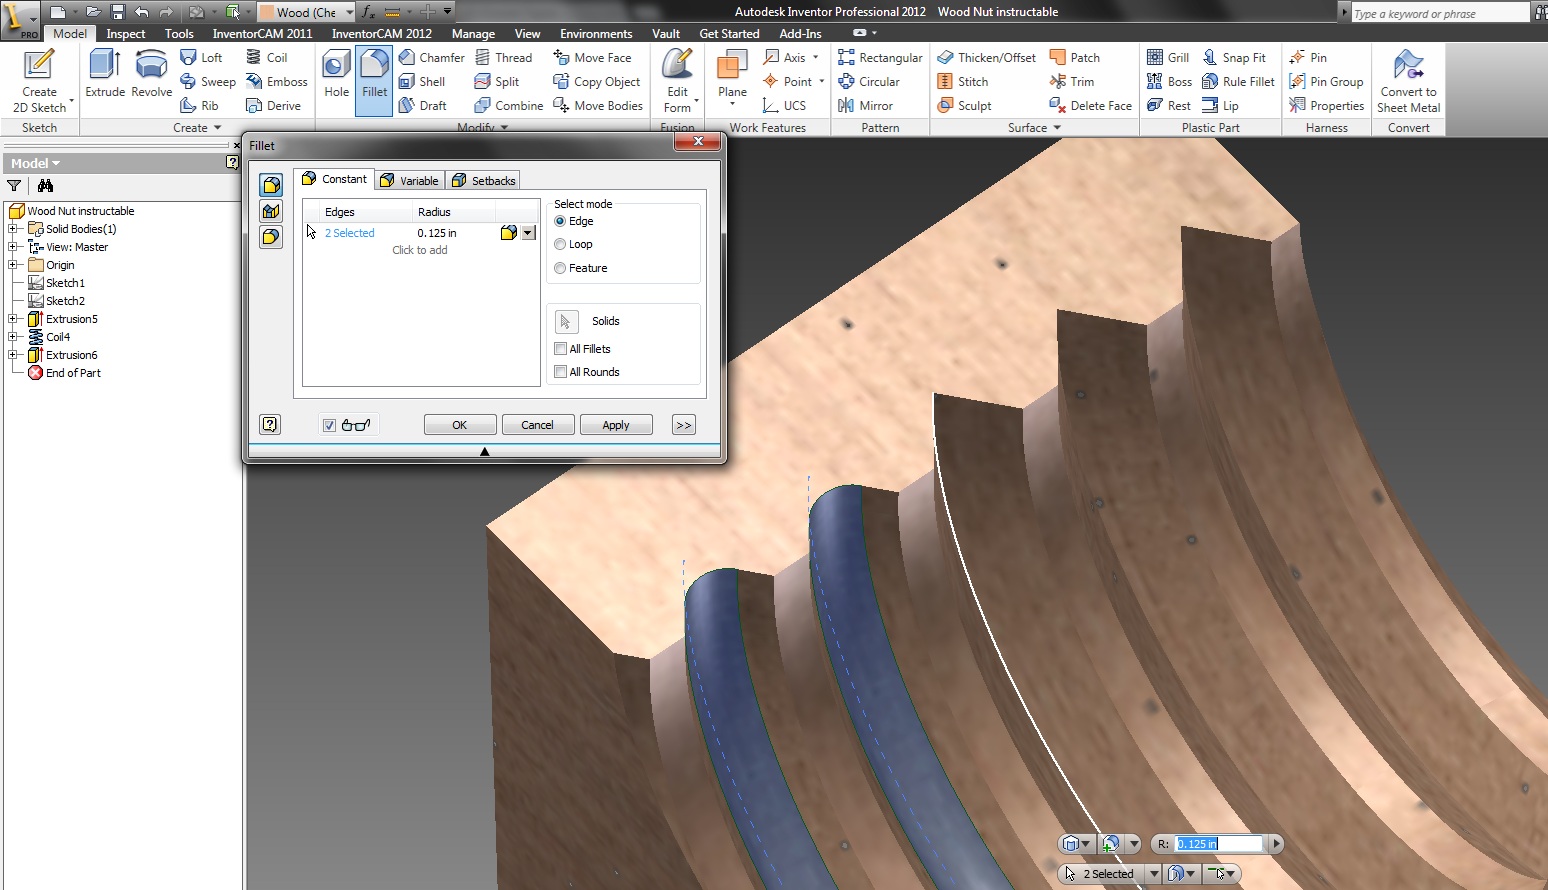The image size is (1548, 890).
Task: Click the keyword search field
Action: [1439, 13]
